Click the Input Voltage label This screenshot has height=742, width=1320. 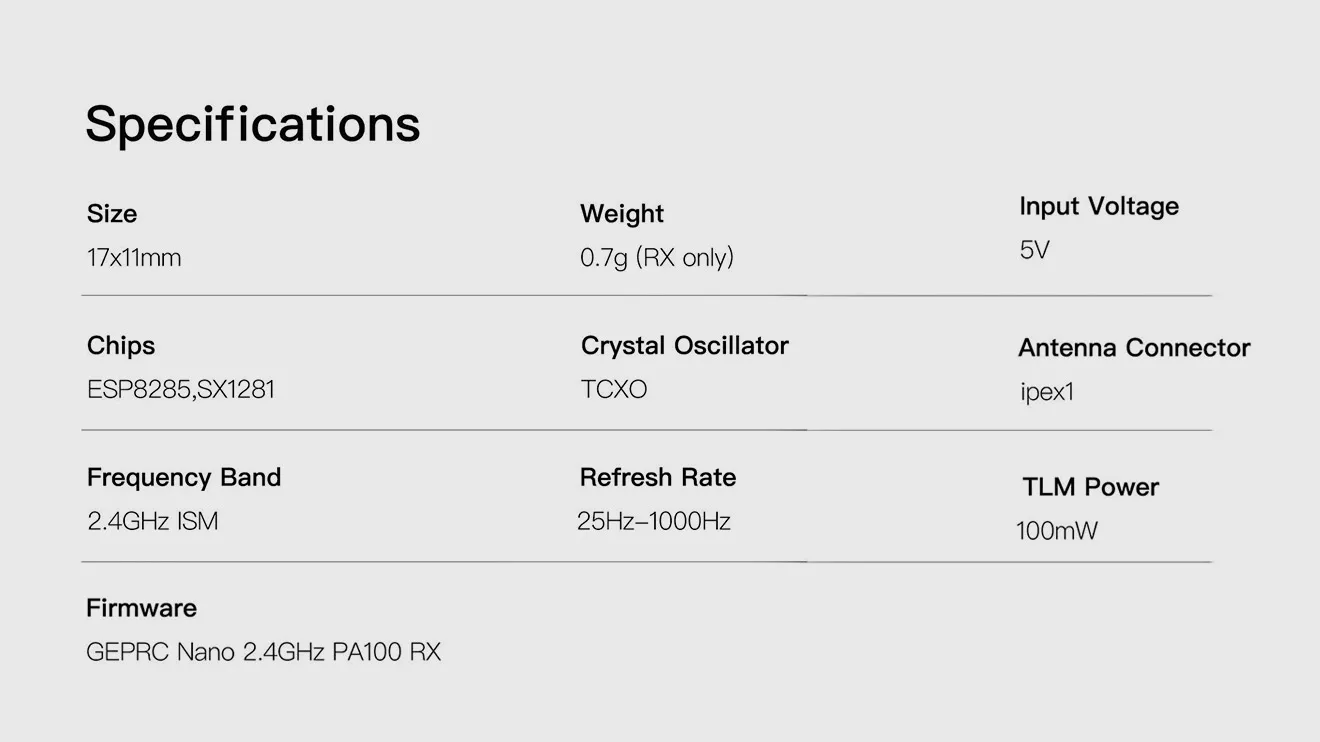1099,207
